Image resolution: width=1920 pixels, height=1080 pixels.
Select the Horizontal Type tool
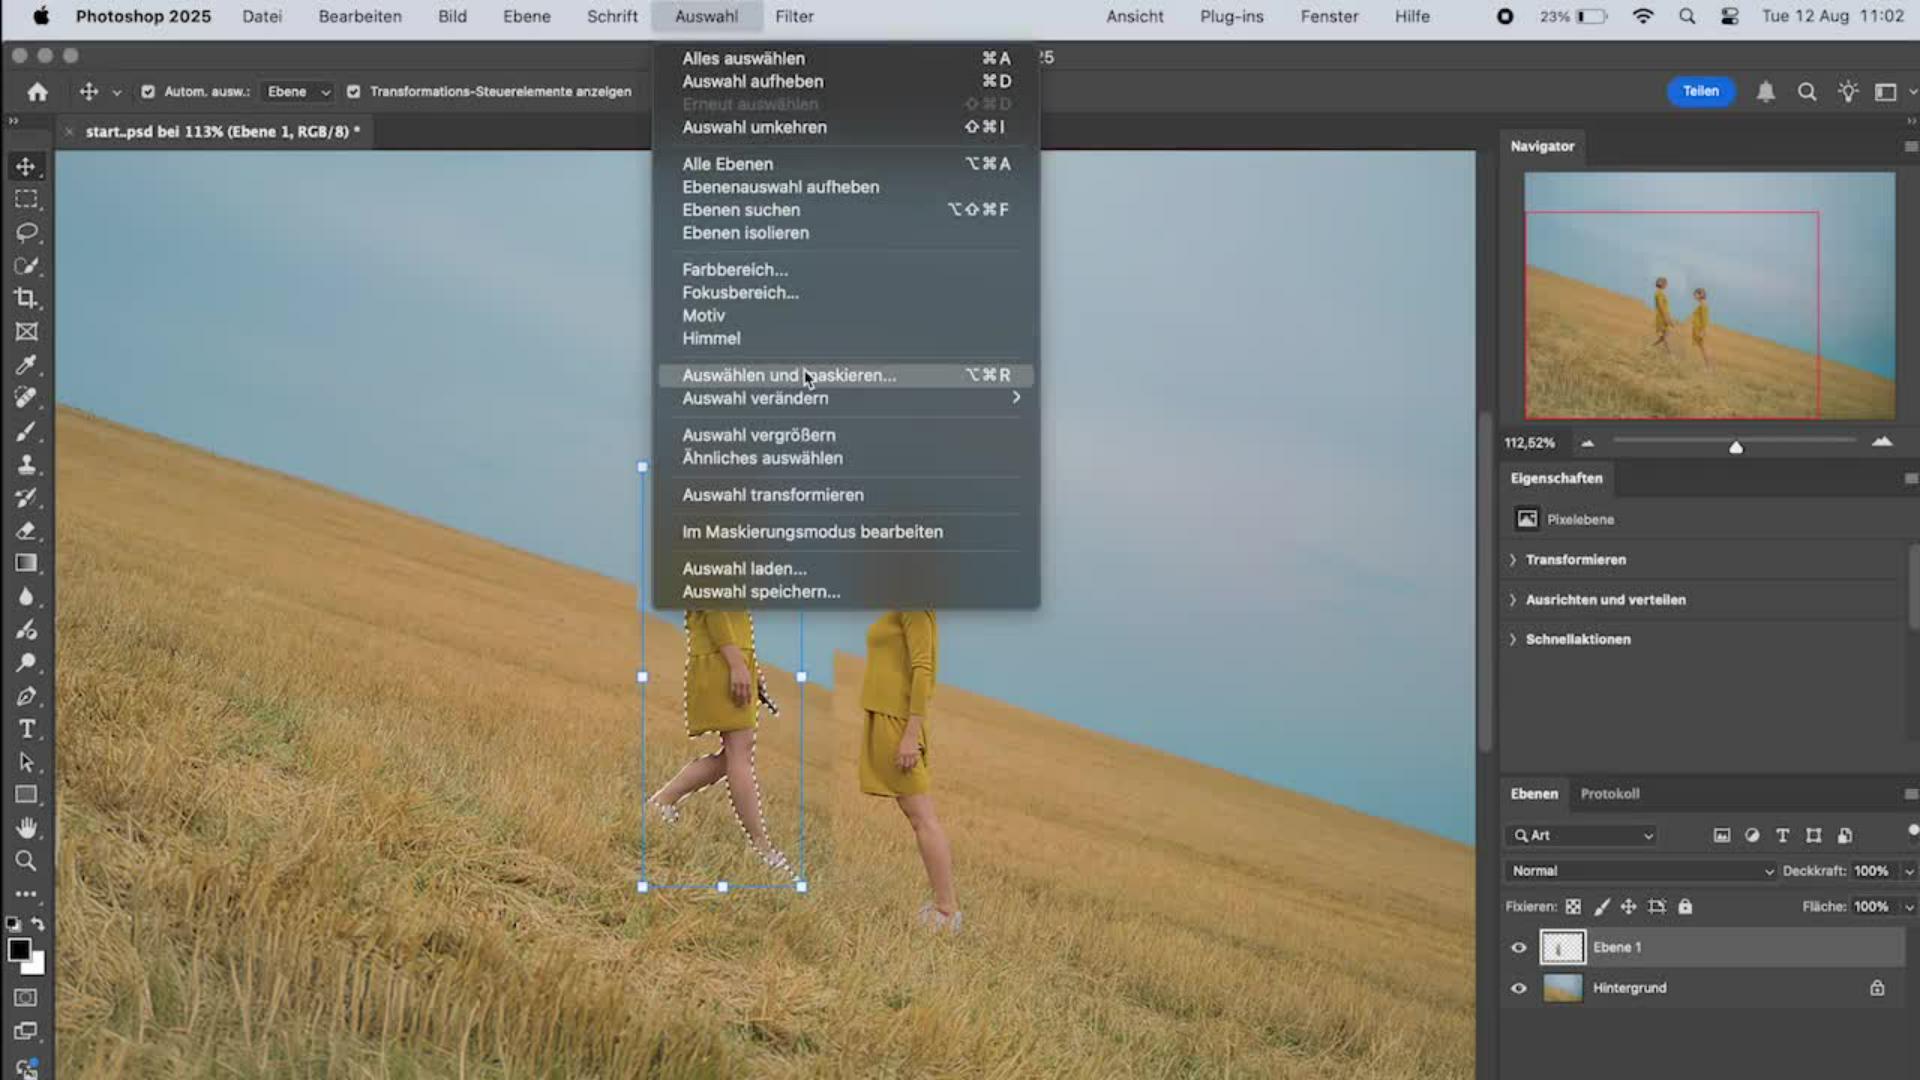tap(26, 729)
